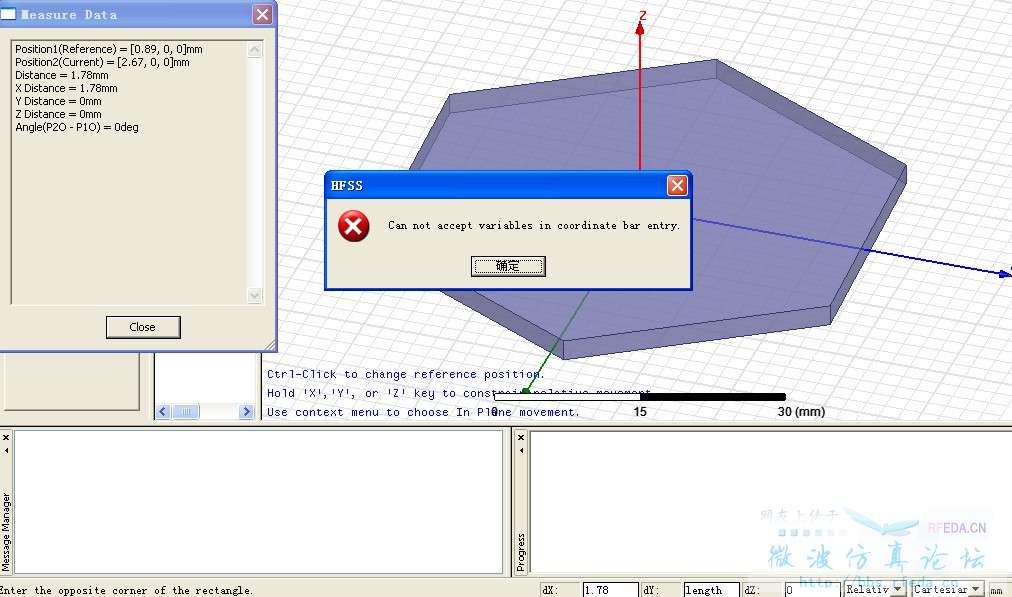Close the Message Manager panel with its X
1012x597 pixels.
[6, 438]
